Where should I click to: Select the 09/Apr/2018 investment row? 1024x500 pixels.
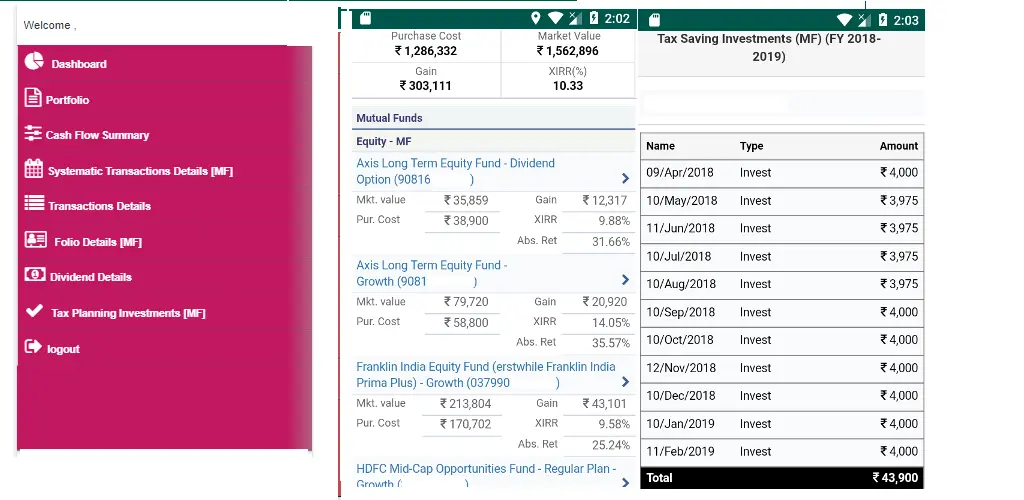click(782, 173)
